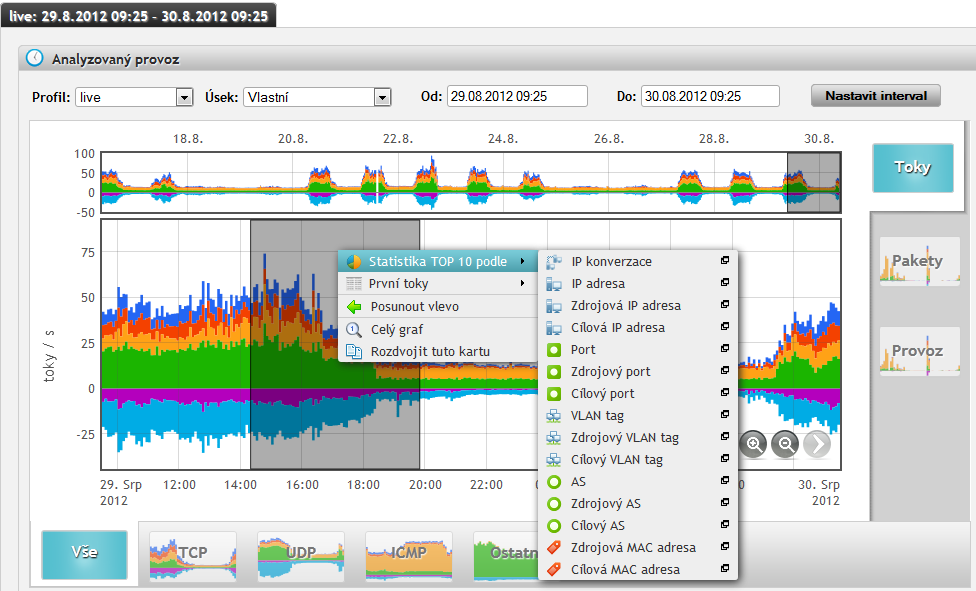976x591 pixels.
Task: Open AS statistic in new window icon
Action: click(x=725, y=480)
